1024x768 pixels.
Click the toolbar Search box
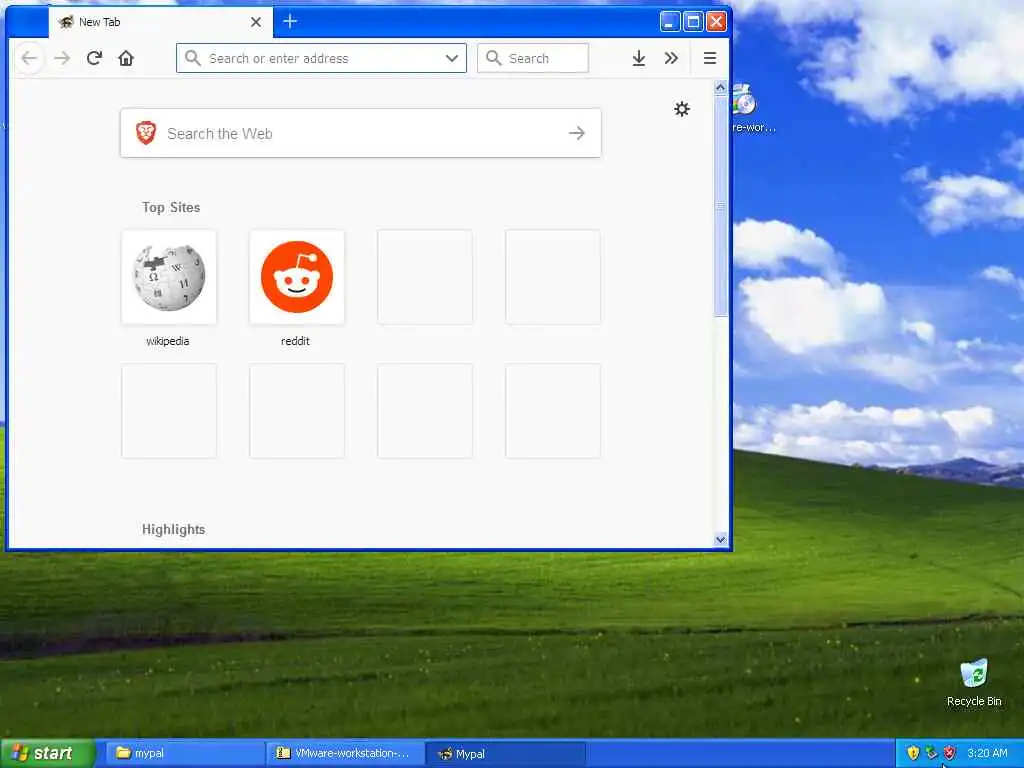pyautogui.click(x=533, y=58)
